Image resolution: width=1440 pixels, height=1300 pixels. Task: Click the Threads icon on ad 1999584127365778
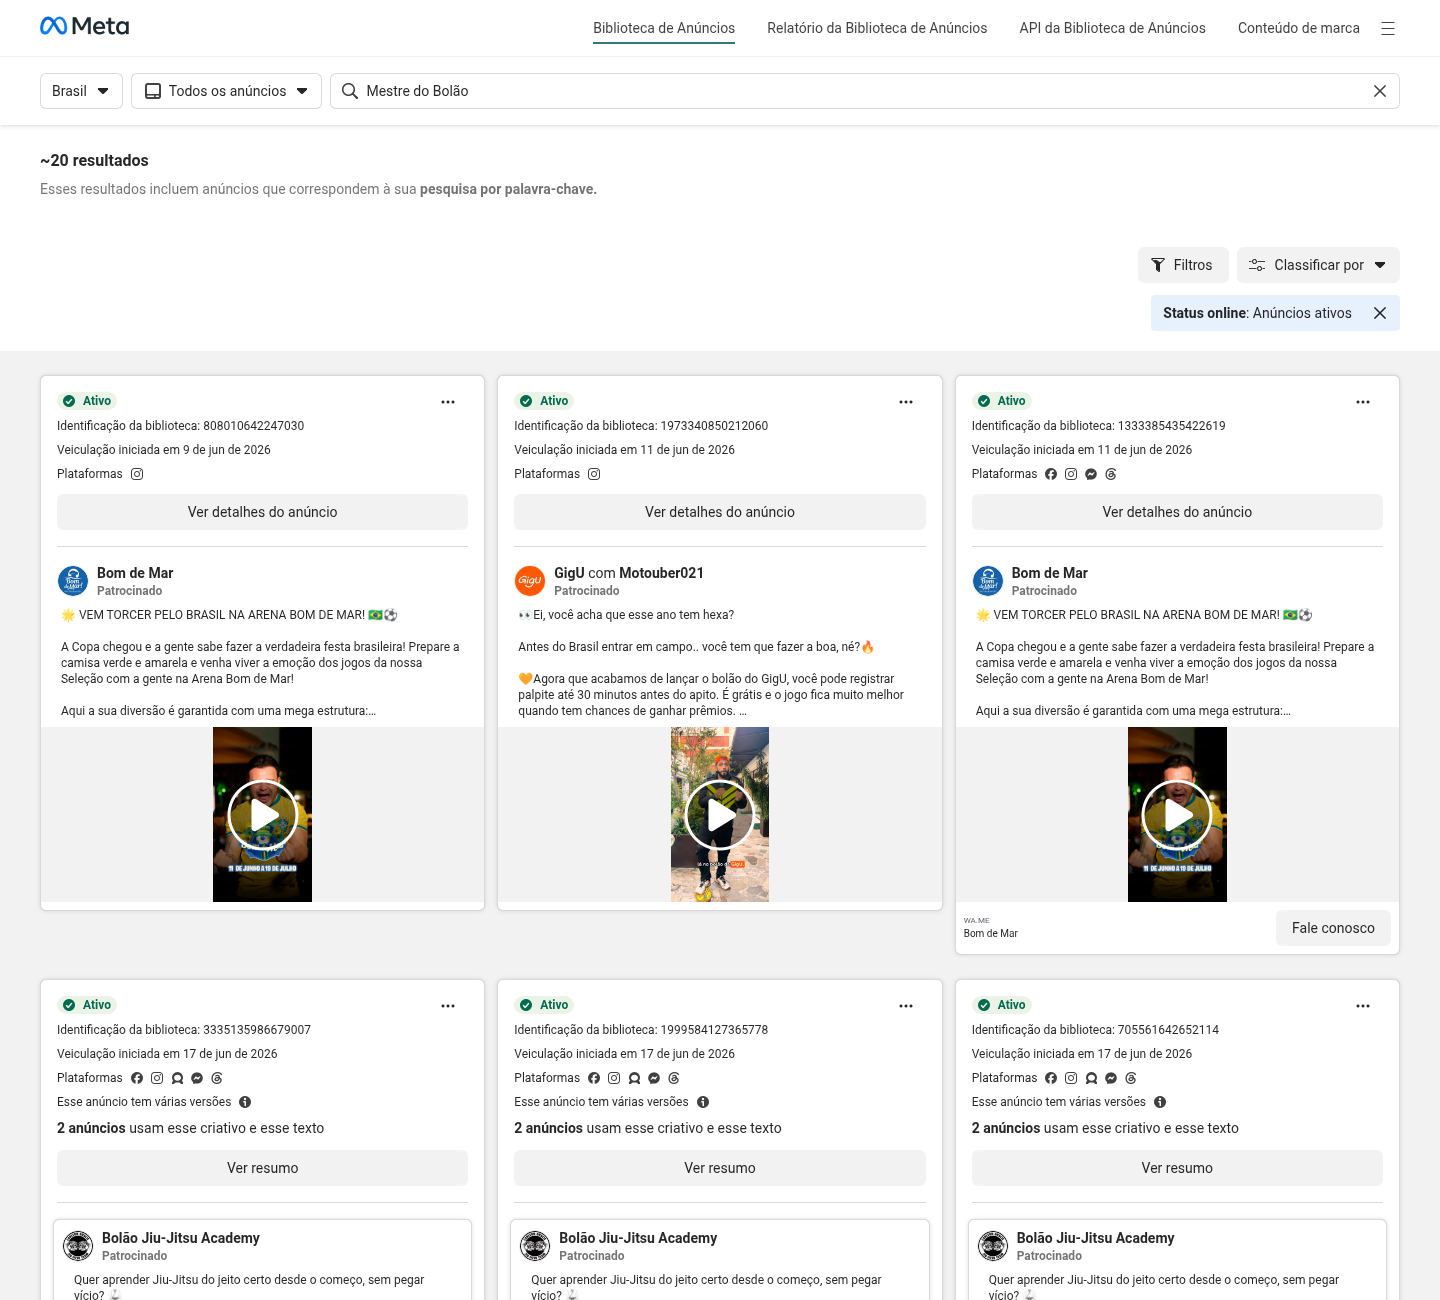click(x=674, y=1078)
